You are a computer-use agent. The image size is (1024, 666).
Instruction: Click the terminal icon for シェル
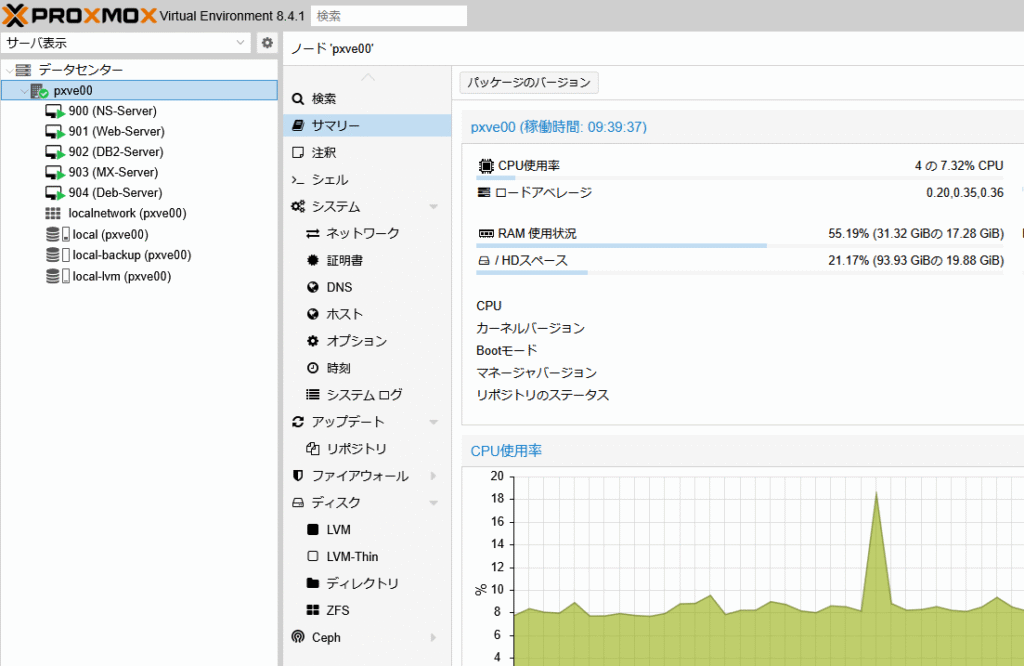click(298, 180)
